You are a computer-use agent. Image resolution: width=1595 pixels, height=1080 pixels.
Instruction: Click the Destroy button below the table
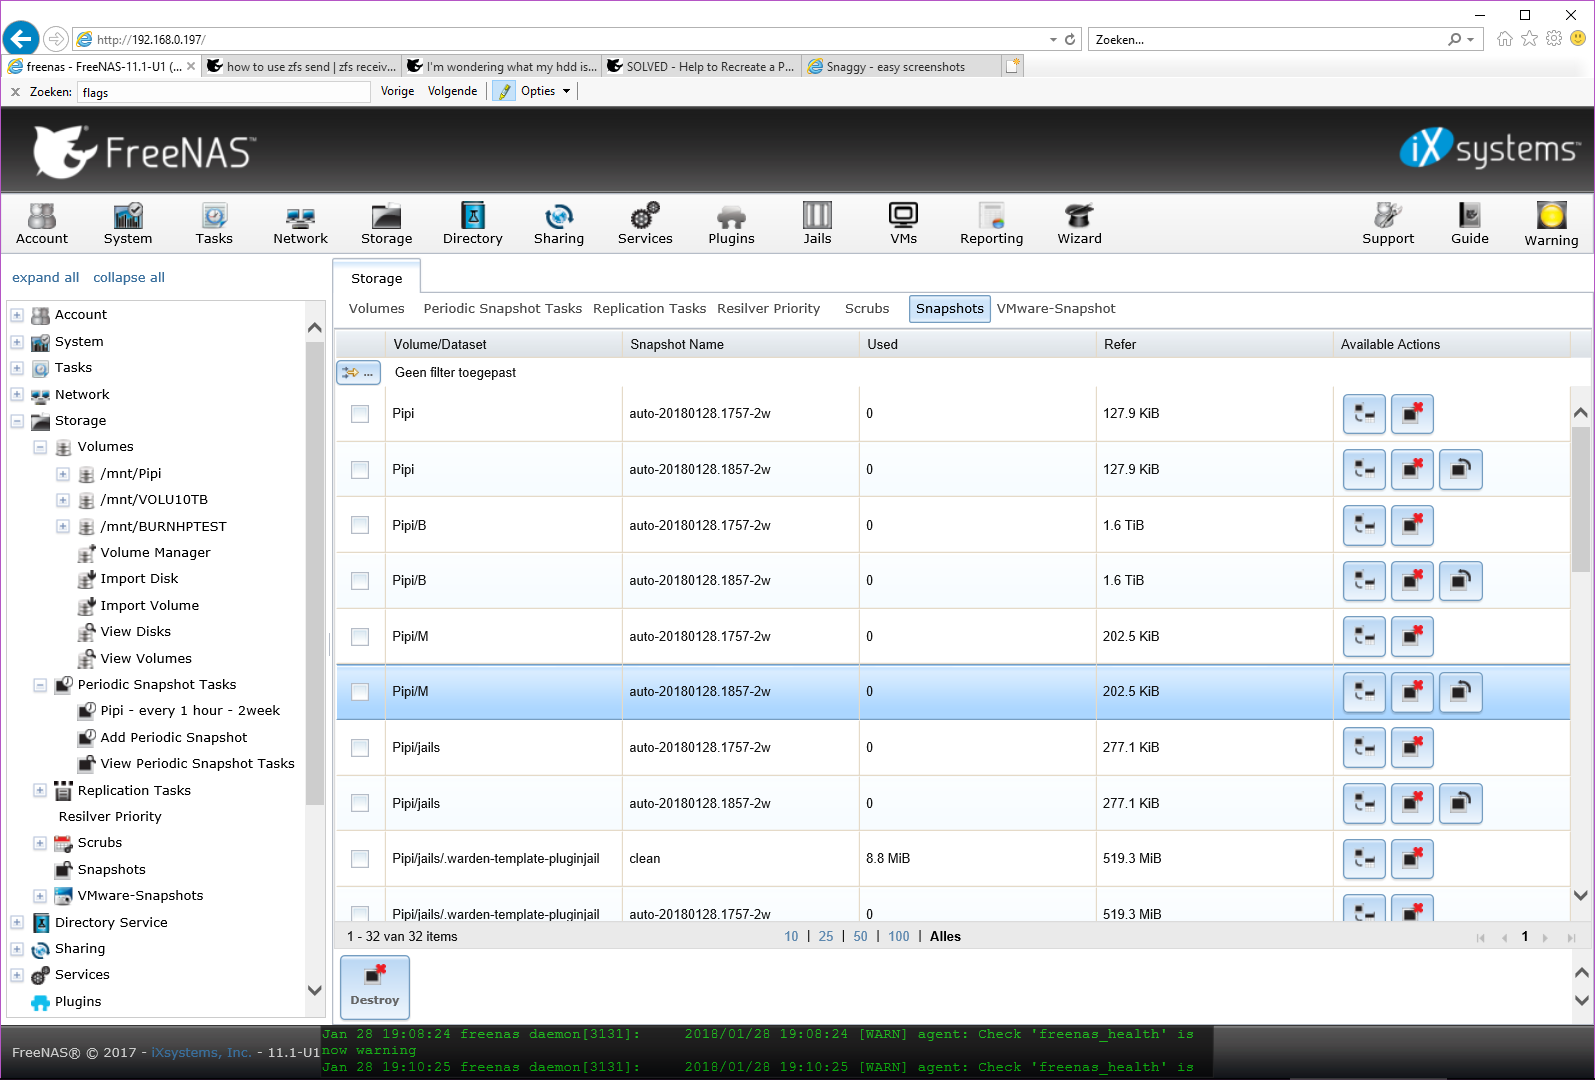click(x=375, y=987)
